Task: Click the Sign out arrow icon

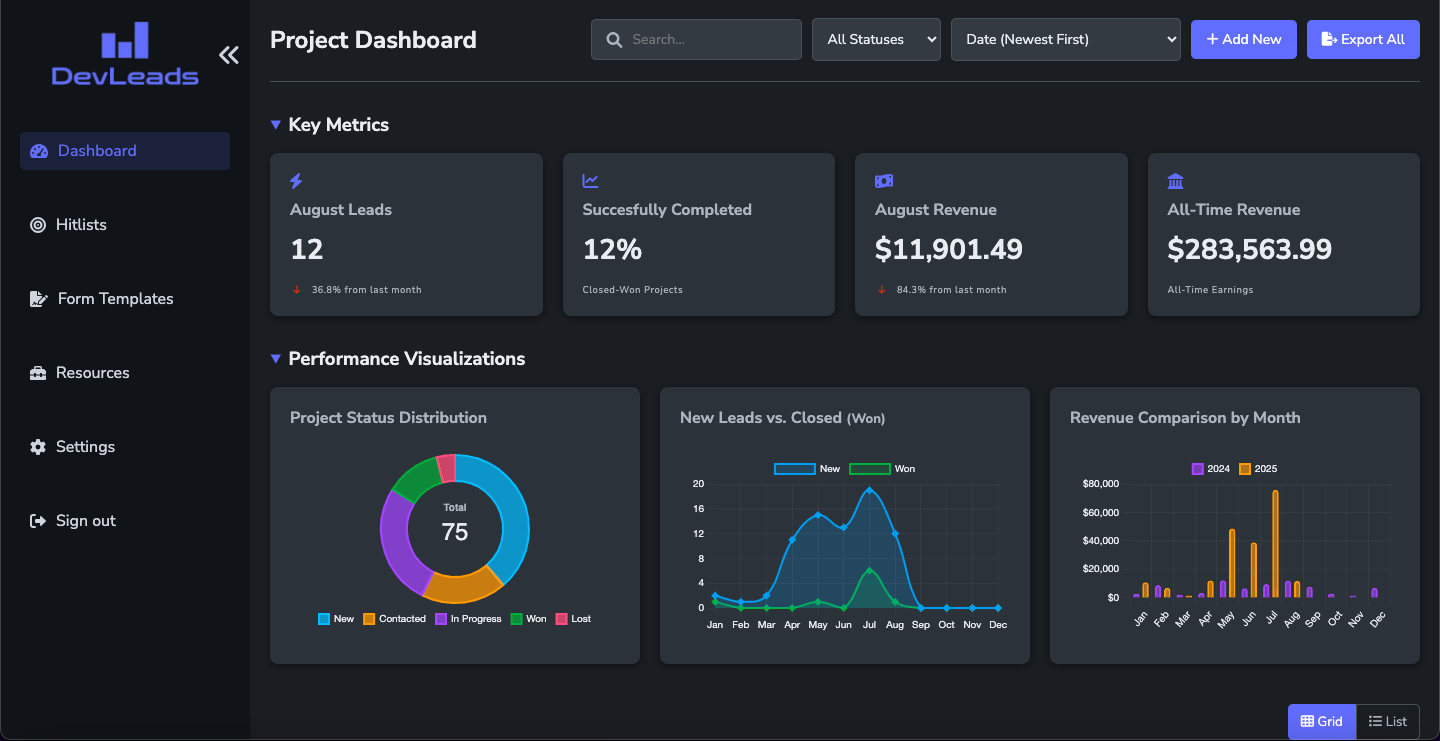Action: [x=38, y=521]
